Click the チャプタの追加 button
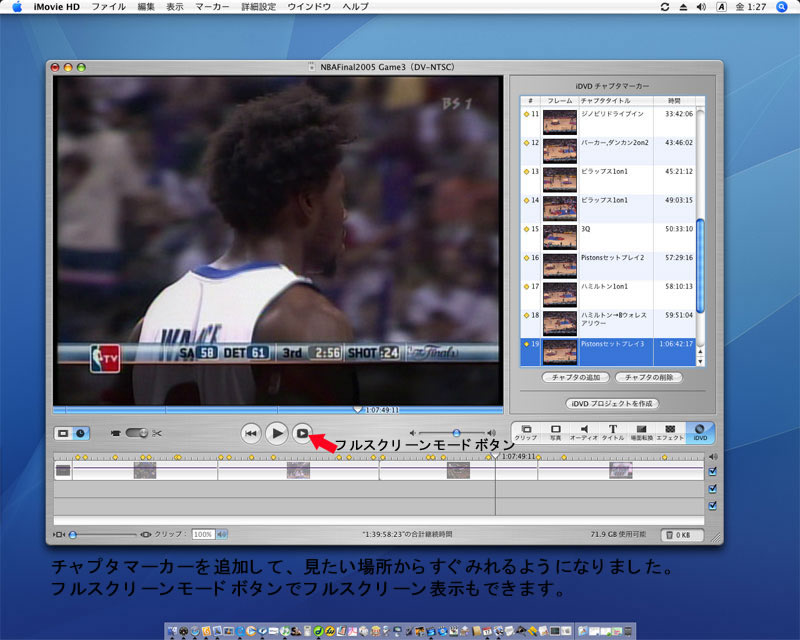The height and width of the screenshot is (640, 800). [x=574, y=378]
